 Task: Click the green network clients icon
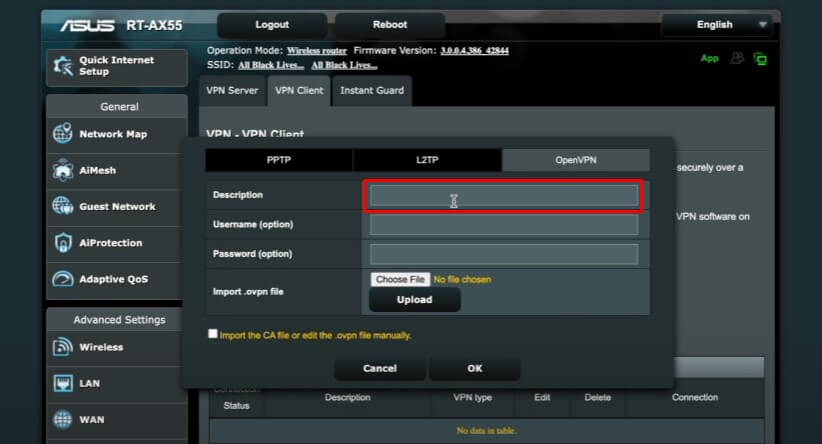click(761, 59)
